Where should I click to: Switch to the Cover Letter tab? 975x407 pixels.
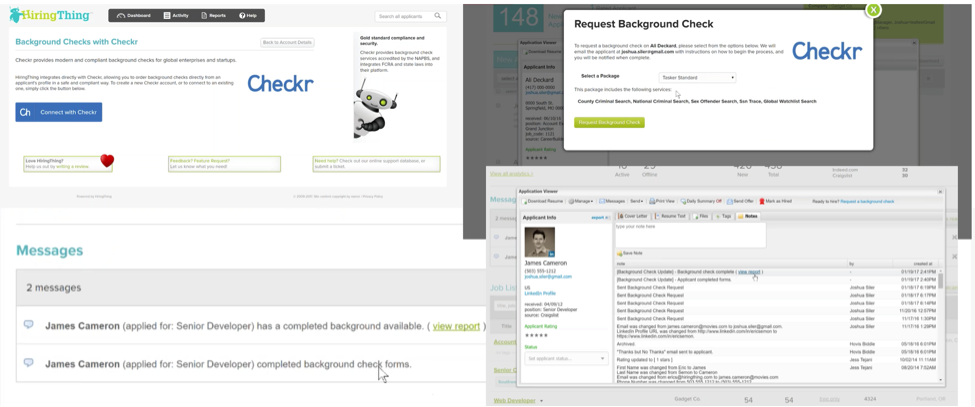point(632,216)
